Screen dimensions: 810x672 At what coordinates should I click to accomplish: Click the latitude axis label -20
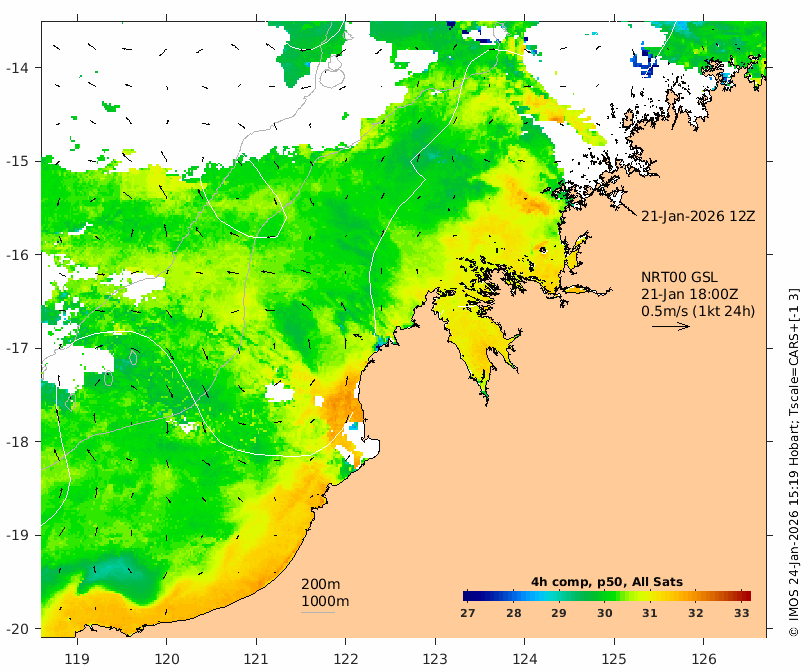17,629
